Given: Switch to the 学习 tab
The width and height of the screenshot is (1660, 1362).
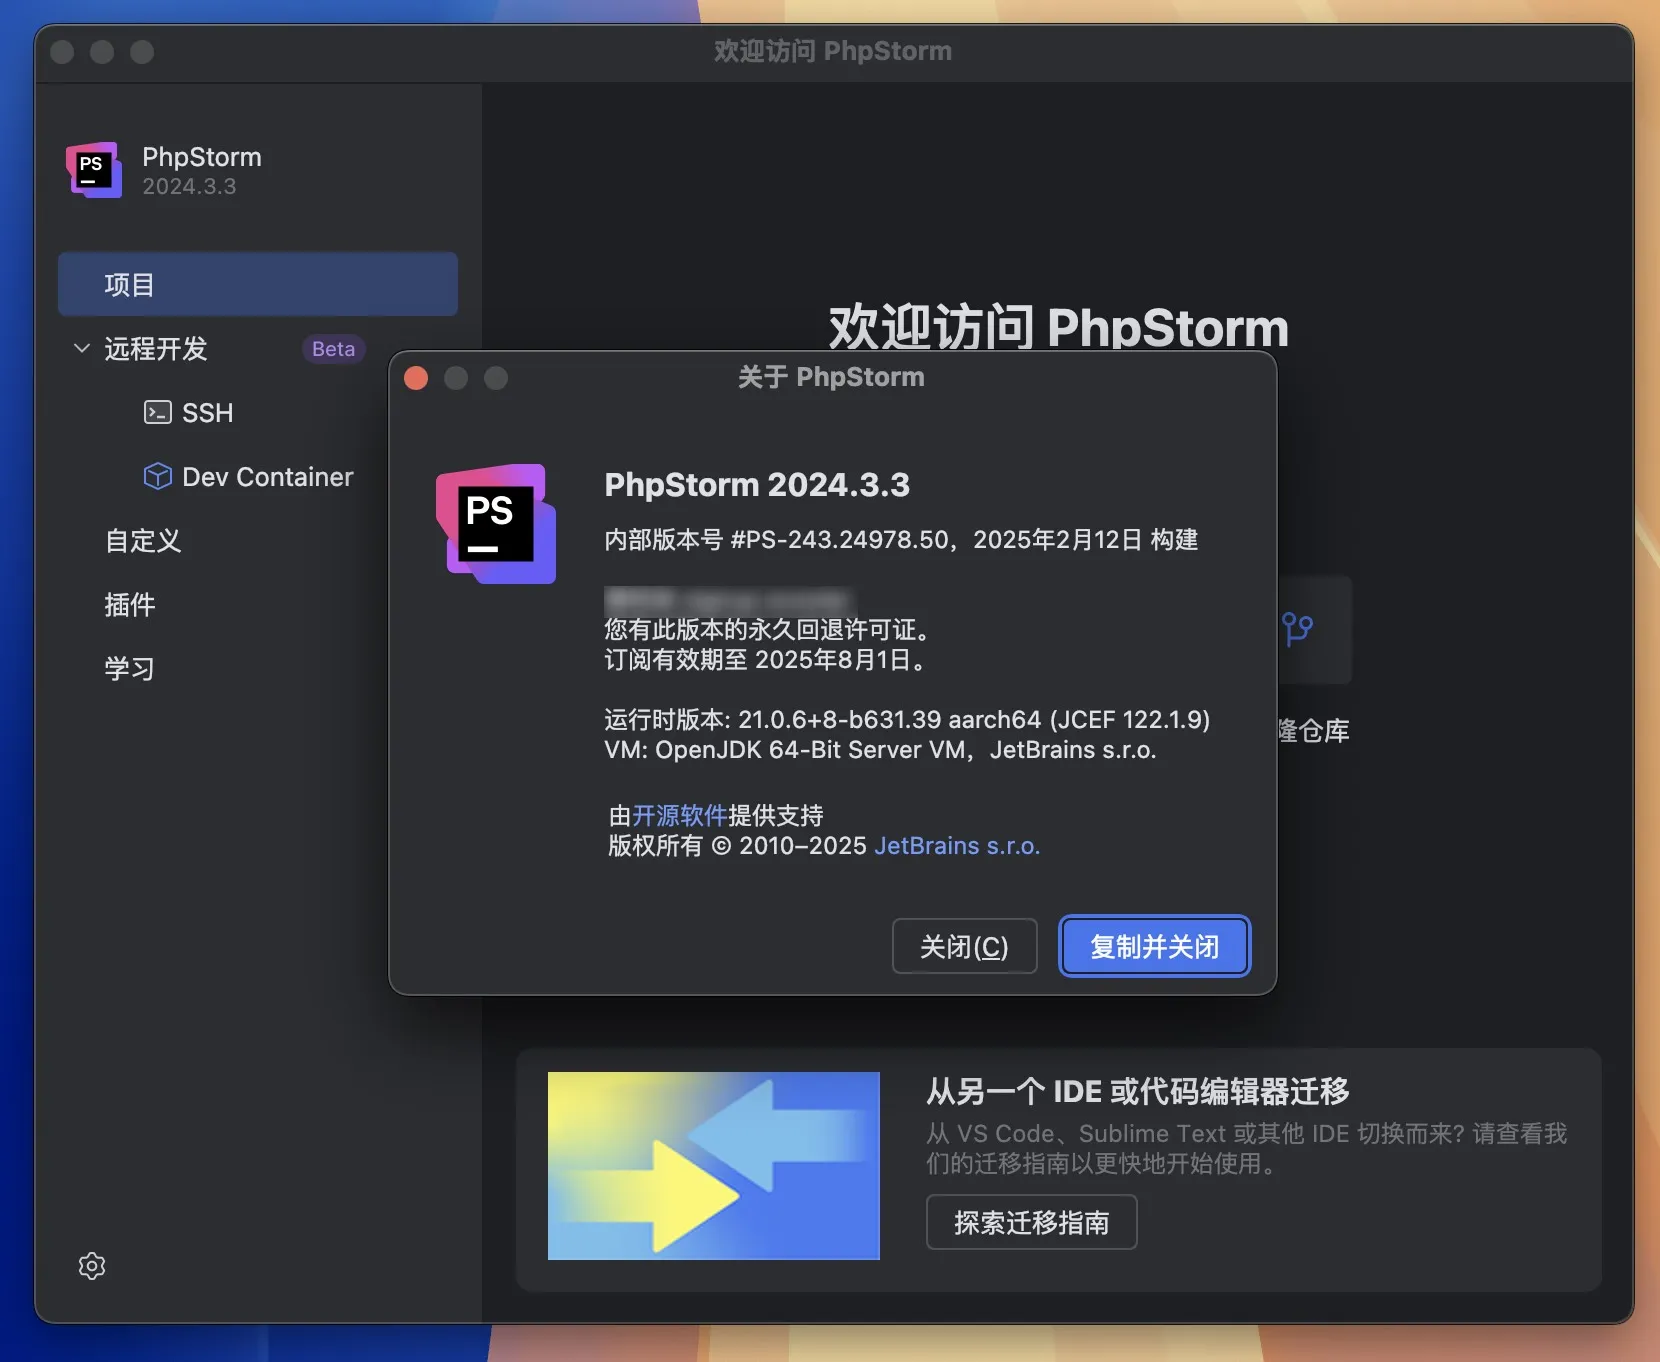Looking at the screenshot, I should tap(130, 669).
